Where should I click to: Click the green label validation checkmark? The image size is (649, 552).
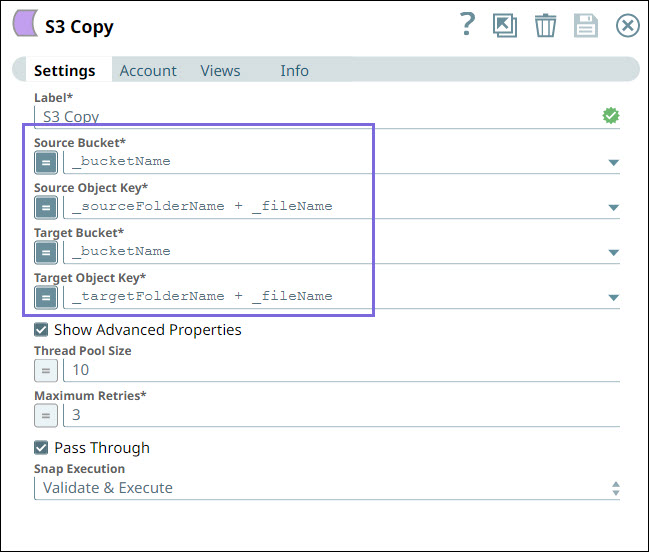611,116
